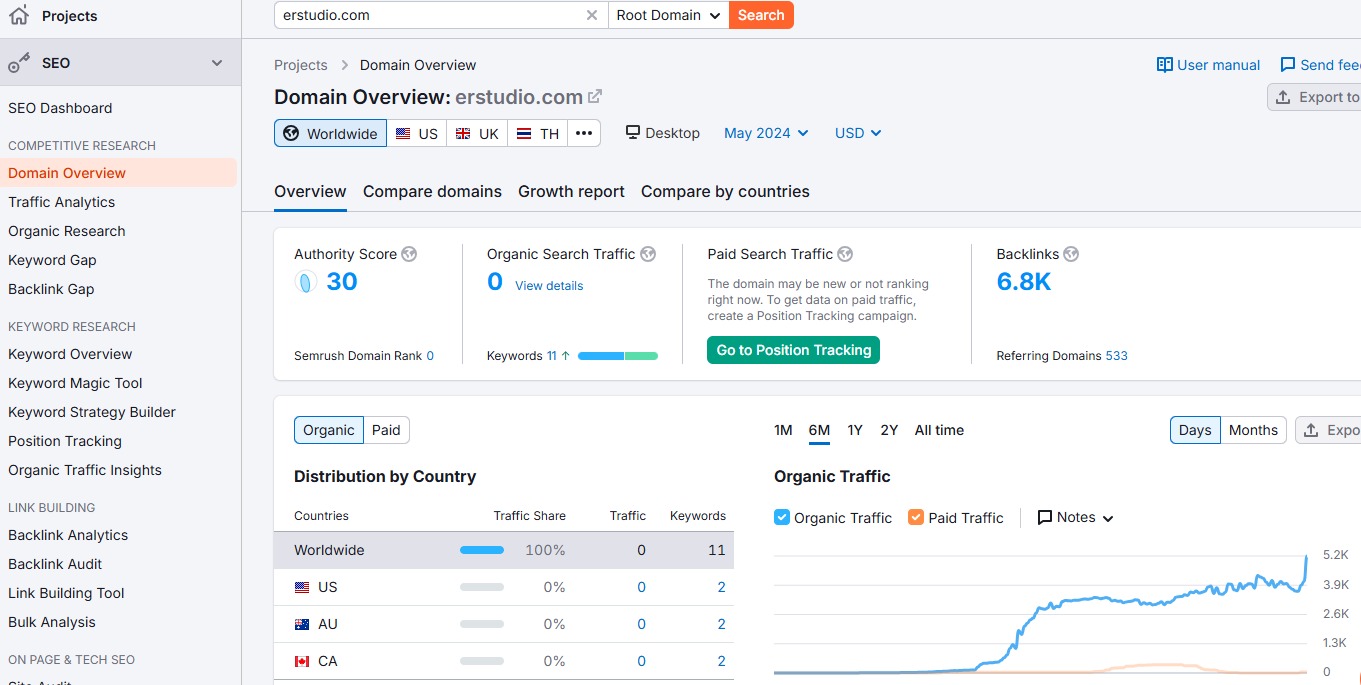The height and width of the screenshot is (685, 1361).
Task: Click the globe icon beside Authority Score
Action: tap(409, 254)
